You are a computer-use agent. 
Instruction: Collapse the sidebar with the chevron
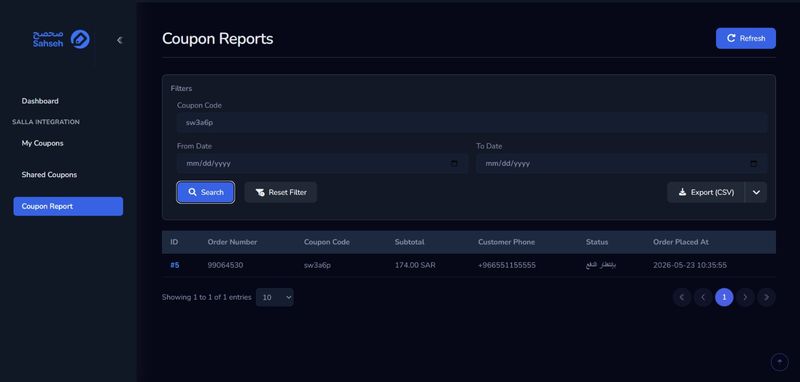[x=119, y=40]
